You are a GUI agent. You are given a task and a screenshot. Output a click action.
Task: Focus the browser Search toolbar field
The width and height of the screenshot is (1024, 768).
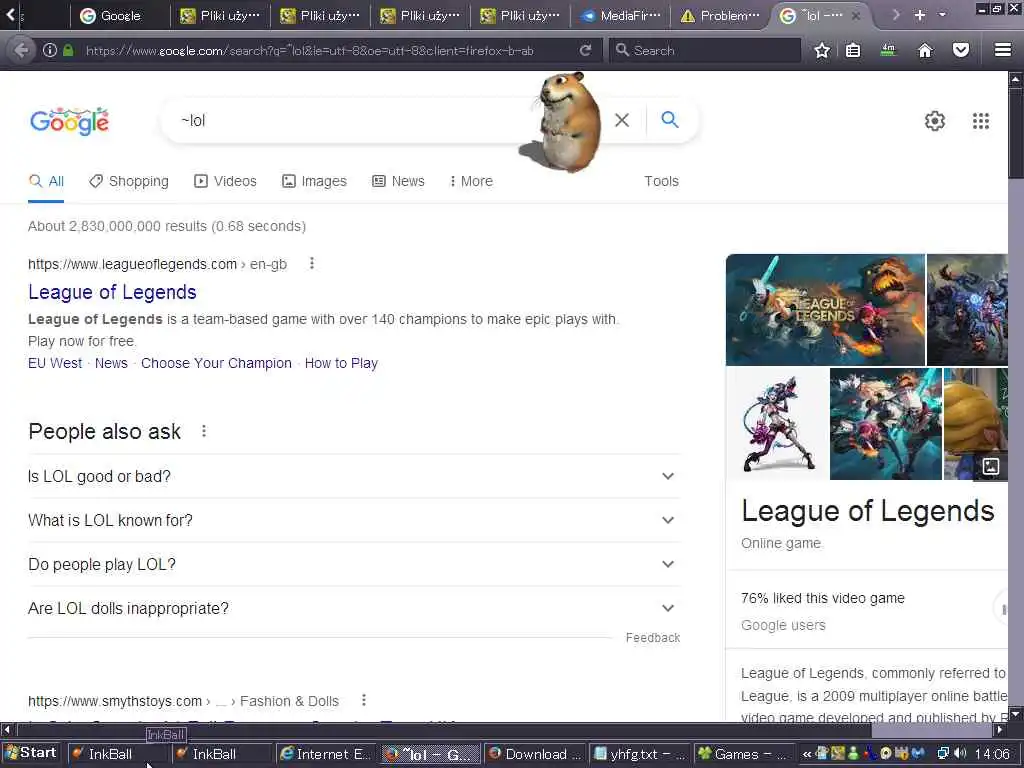(705, 50)
